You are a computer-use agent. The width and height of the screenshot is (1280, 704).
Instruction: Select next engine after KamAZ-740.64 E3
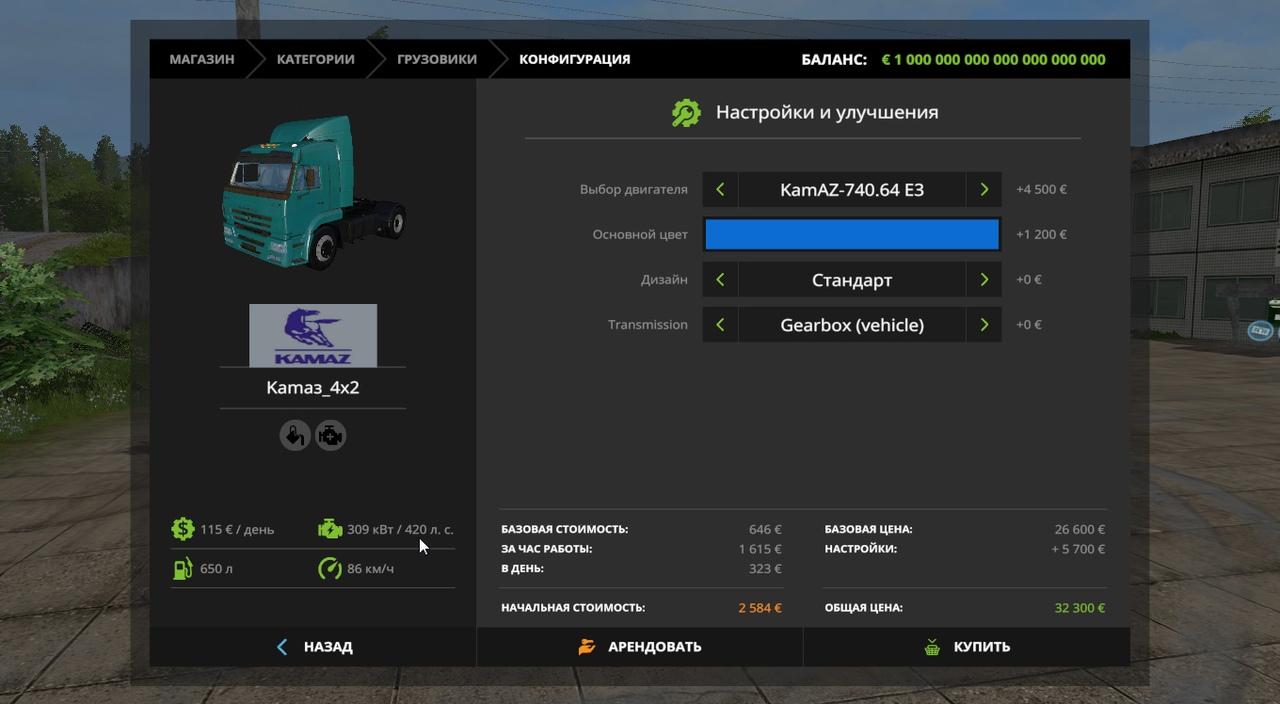coord(984,189)
